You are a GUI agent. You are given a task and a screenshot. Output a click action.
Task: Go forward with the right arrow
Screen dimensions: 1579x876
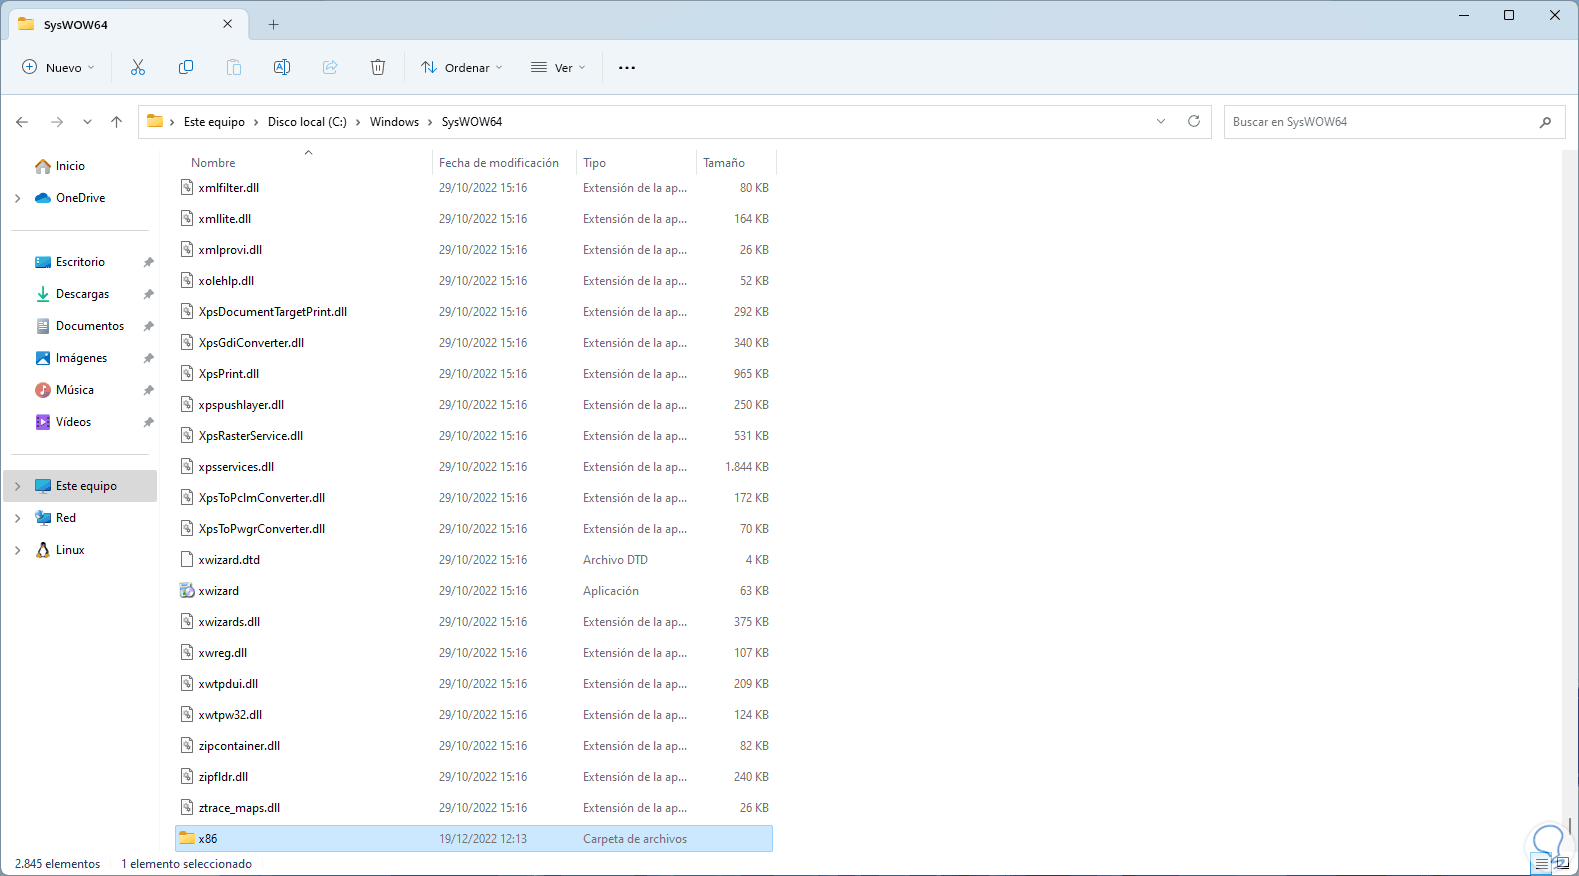coord(57,122)
